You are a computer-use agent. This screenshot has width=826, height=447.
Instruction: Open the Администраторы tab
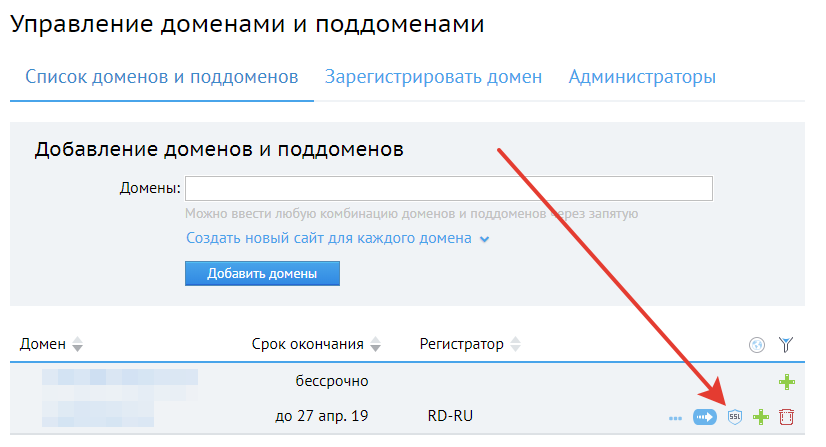(642, 77)
